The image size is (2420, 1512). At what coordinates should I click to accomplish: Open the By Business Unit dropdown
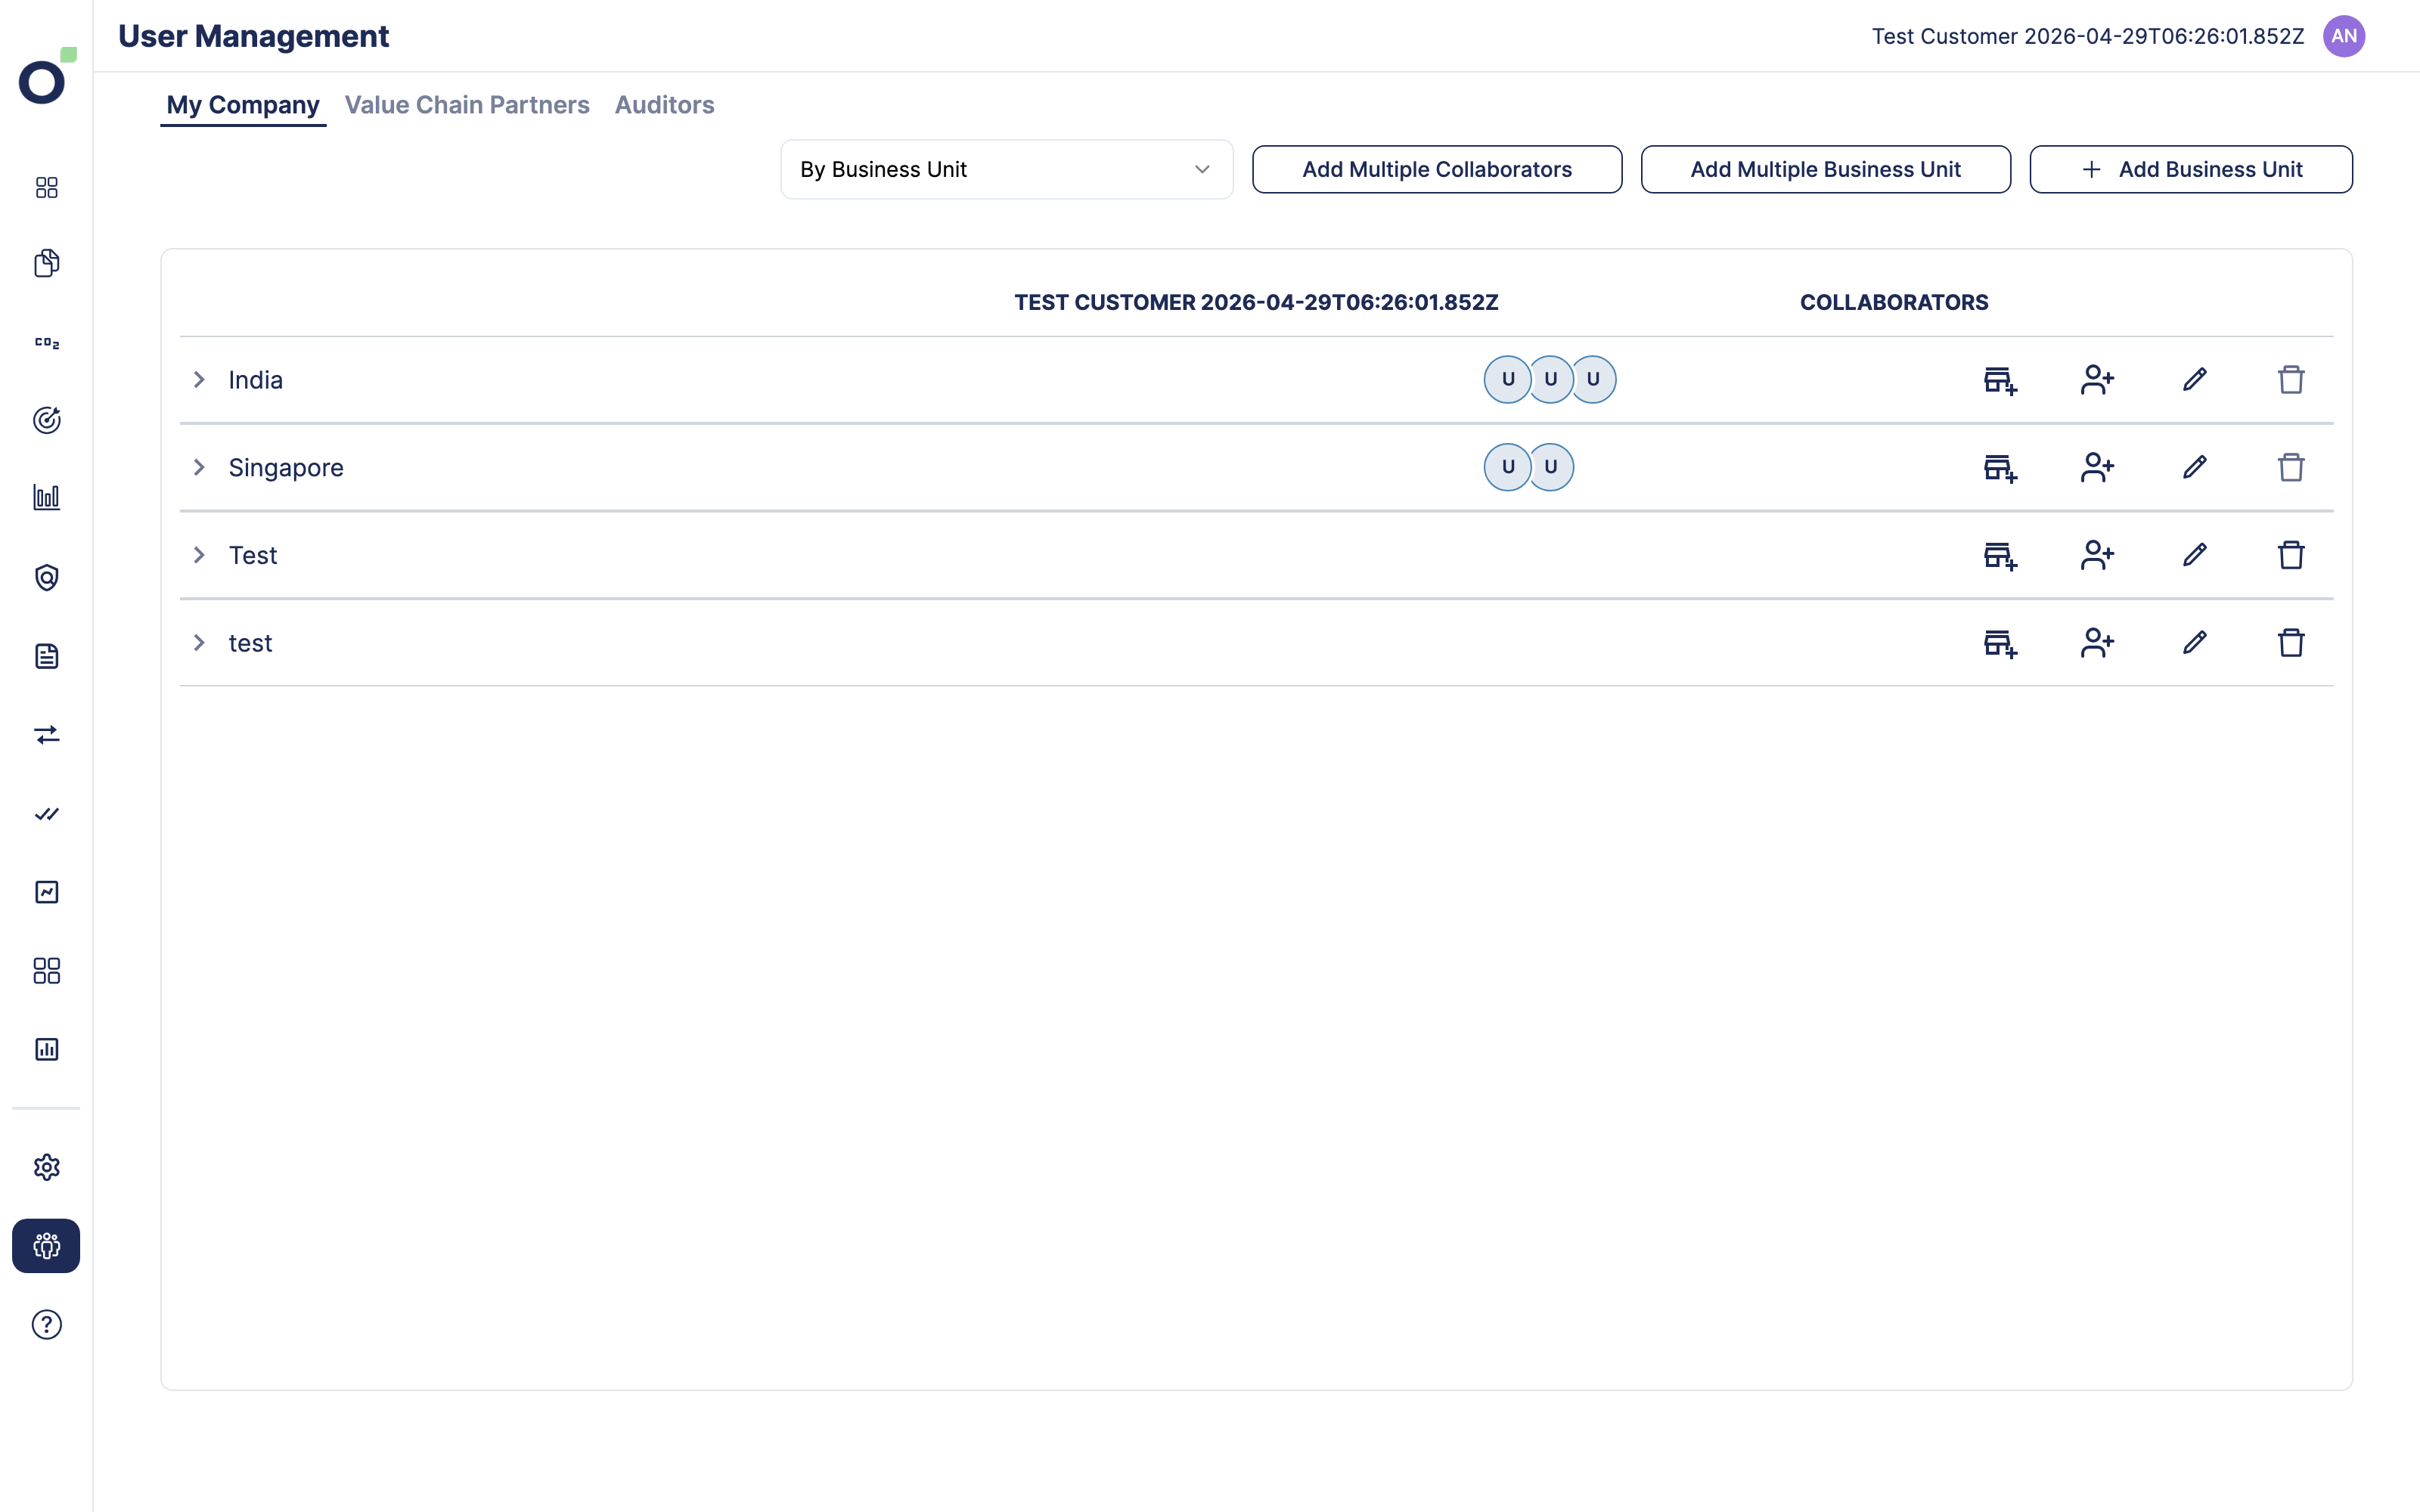(x=1006, y=169)
